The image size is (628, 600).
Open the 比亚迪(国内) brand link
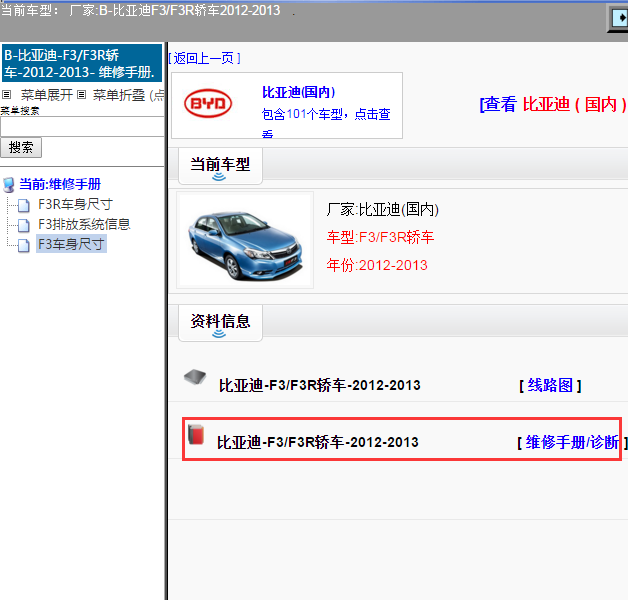[299, 92]
